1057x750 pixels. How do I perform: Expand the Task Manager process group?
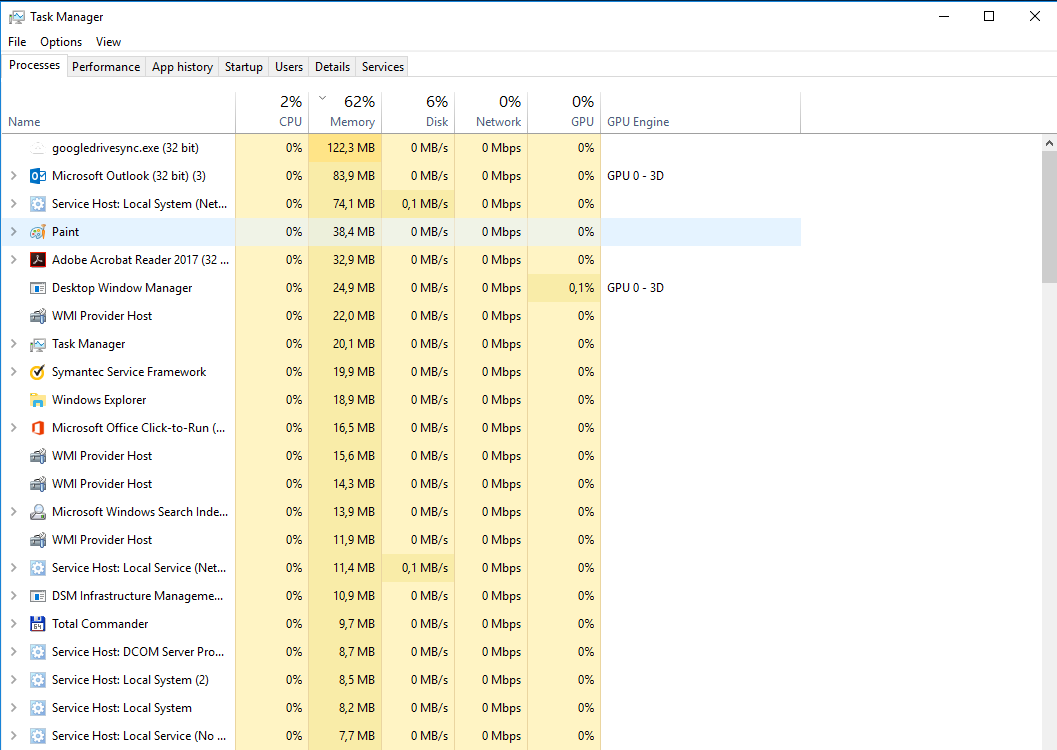point(13,344)
